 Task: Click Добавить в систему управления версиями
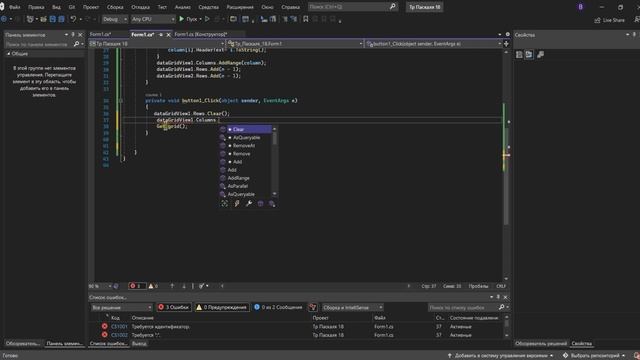(x=500, y=356)
